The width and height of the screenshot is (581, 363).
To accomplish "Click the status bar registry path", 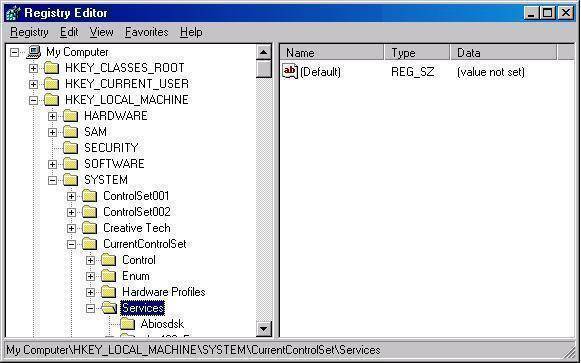I will [x=193, y=350].
